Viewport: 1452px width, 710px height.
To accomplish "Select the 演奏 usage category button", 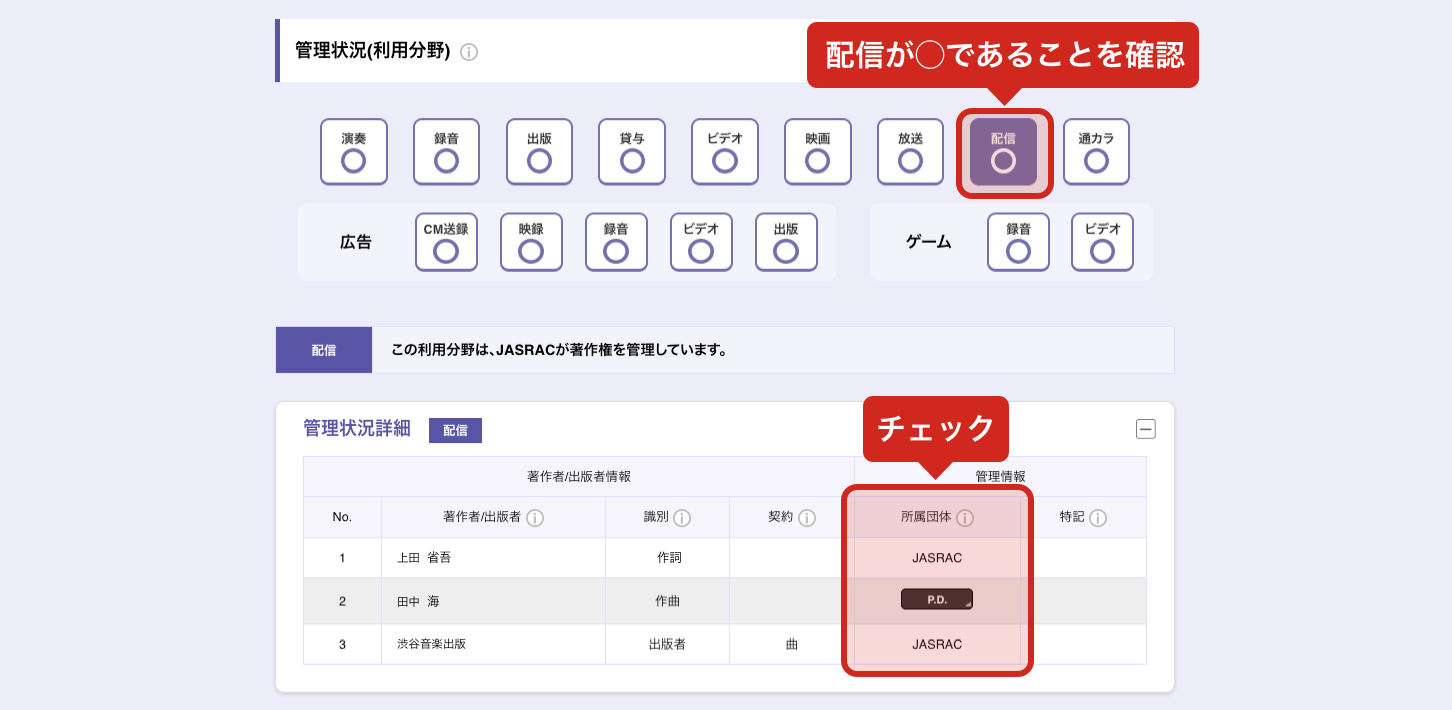I will pyautogui.click(x=353, y=152).
